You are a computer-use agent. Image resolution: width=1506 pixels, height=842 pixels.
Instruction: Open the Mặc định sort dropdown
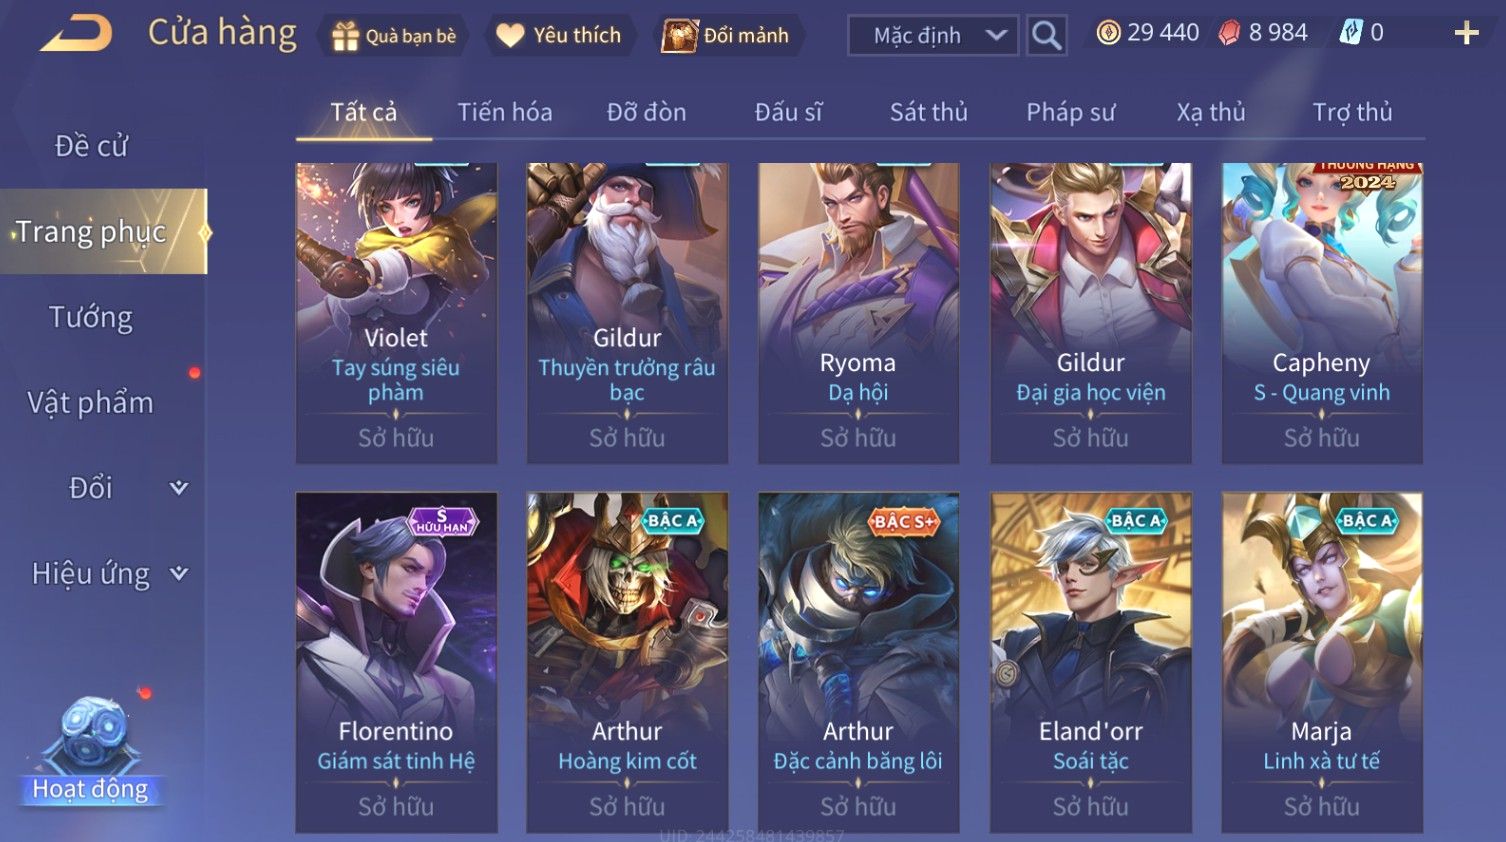pyautogui.click(x=933, y=35)
